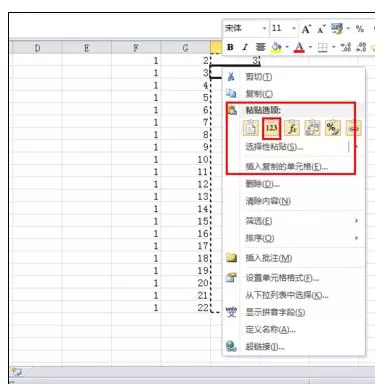Click the Increase Decimal icon
This screenshot has width=375, height=384.
[346, 47]
